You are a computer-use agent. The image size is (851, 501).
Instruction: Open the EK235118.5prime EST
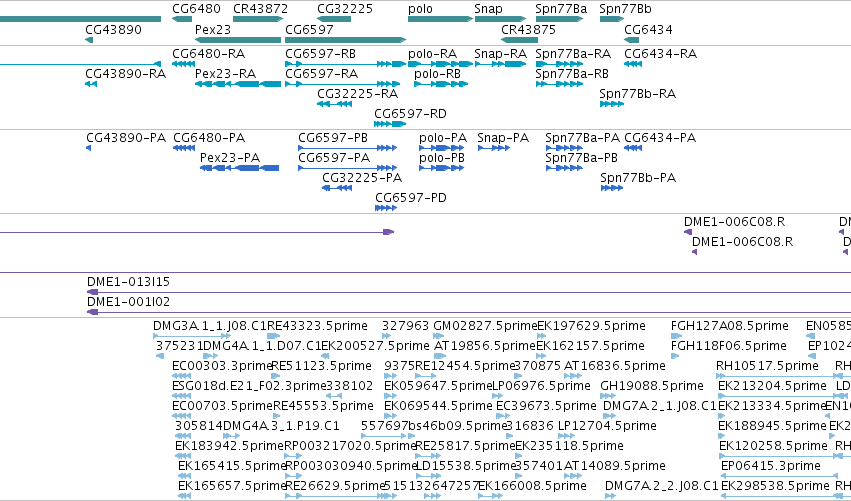pos(519,456)
